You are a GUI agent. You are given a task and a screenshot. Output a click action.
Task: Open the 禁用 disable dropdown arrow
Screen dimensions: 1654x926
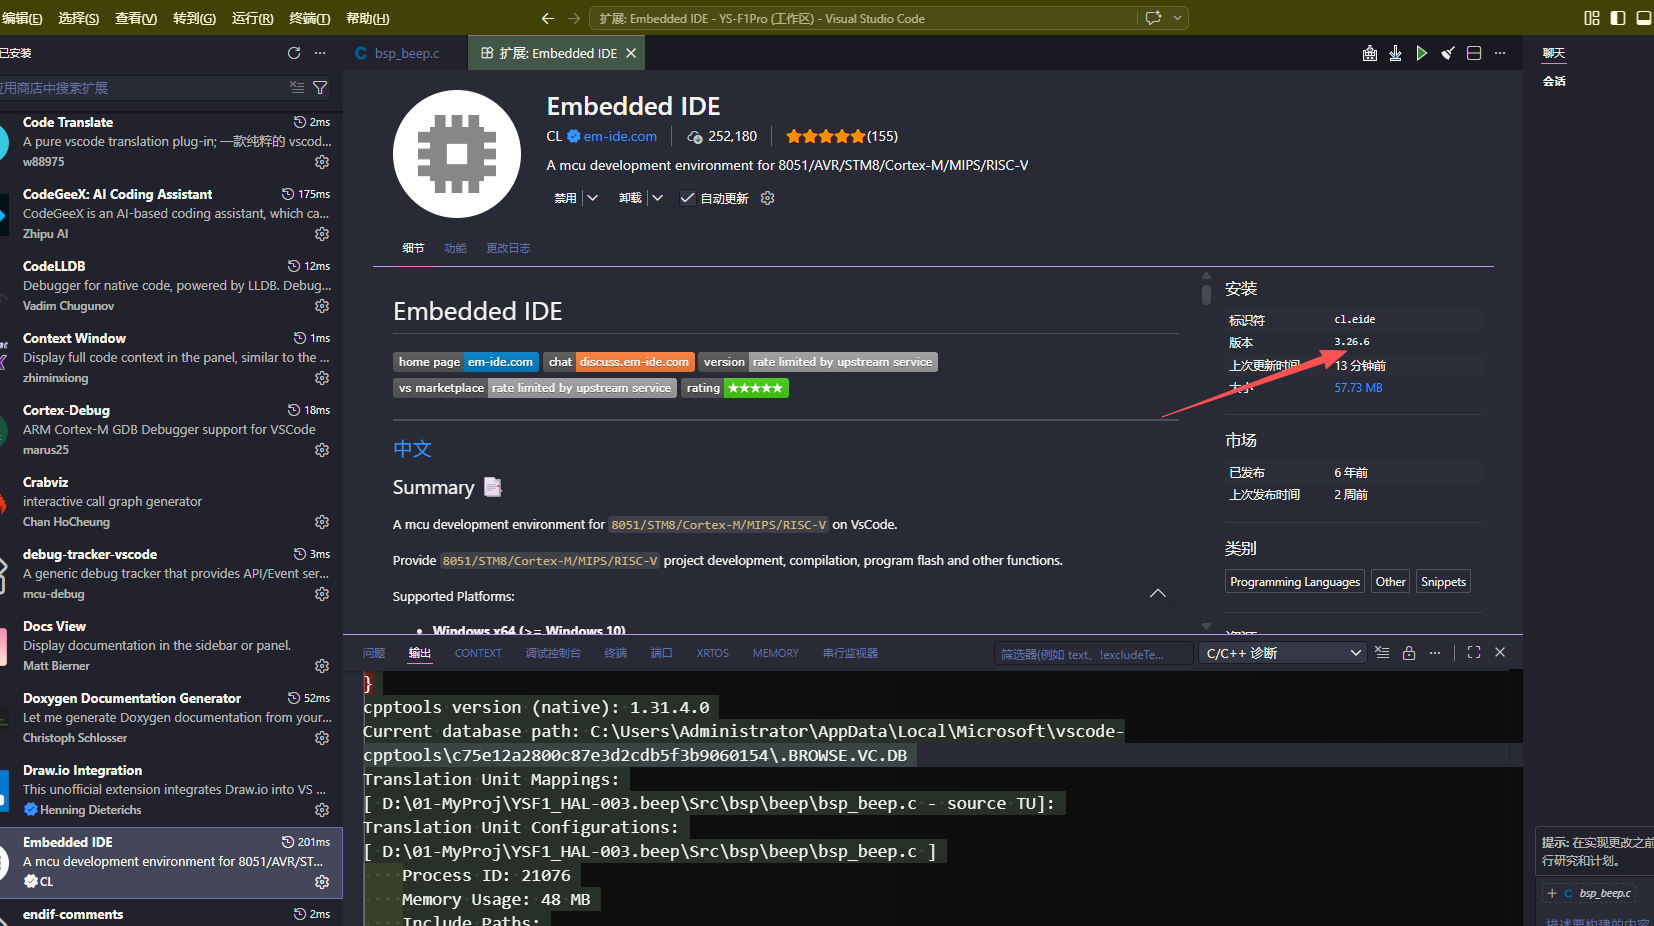point(593,198)
